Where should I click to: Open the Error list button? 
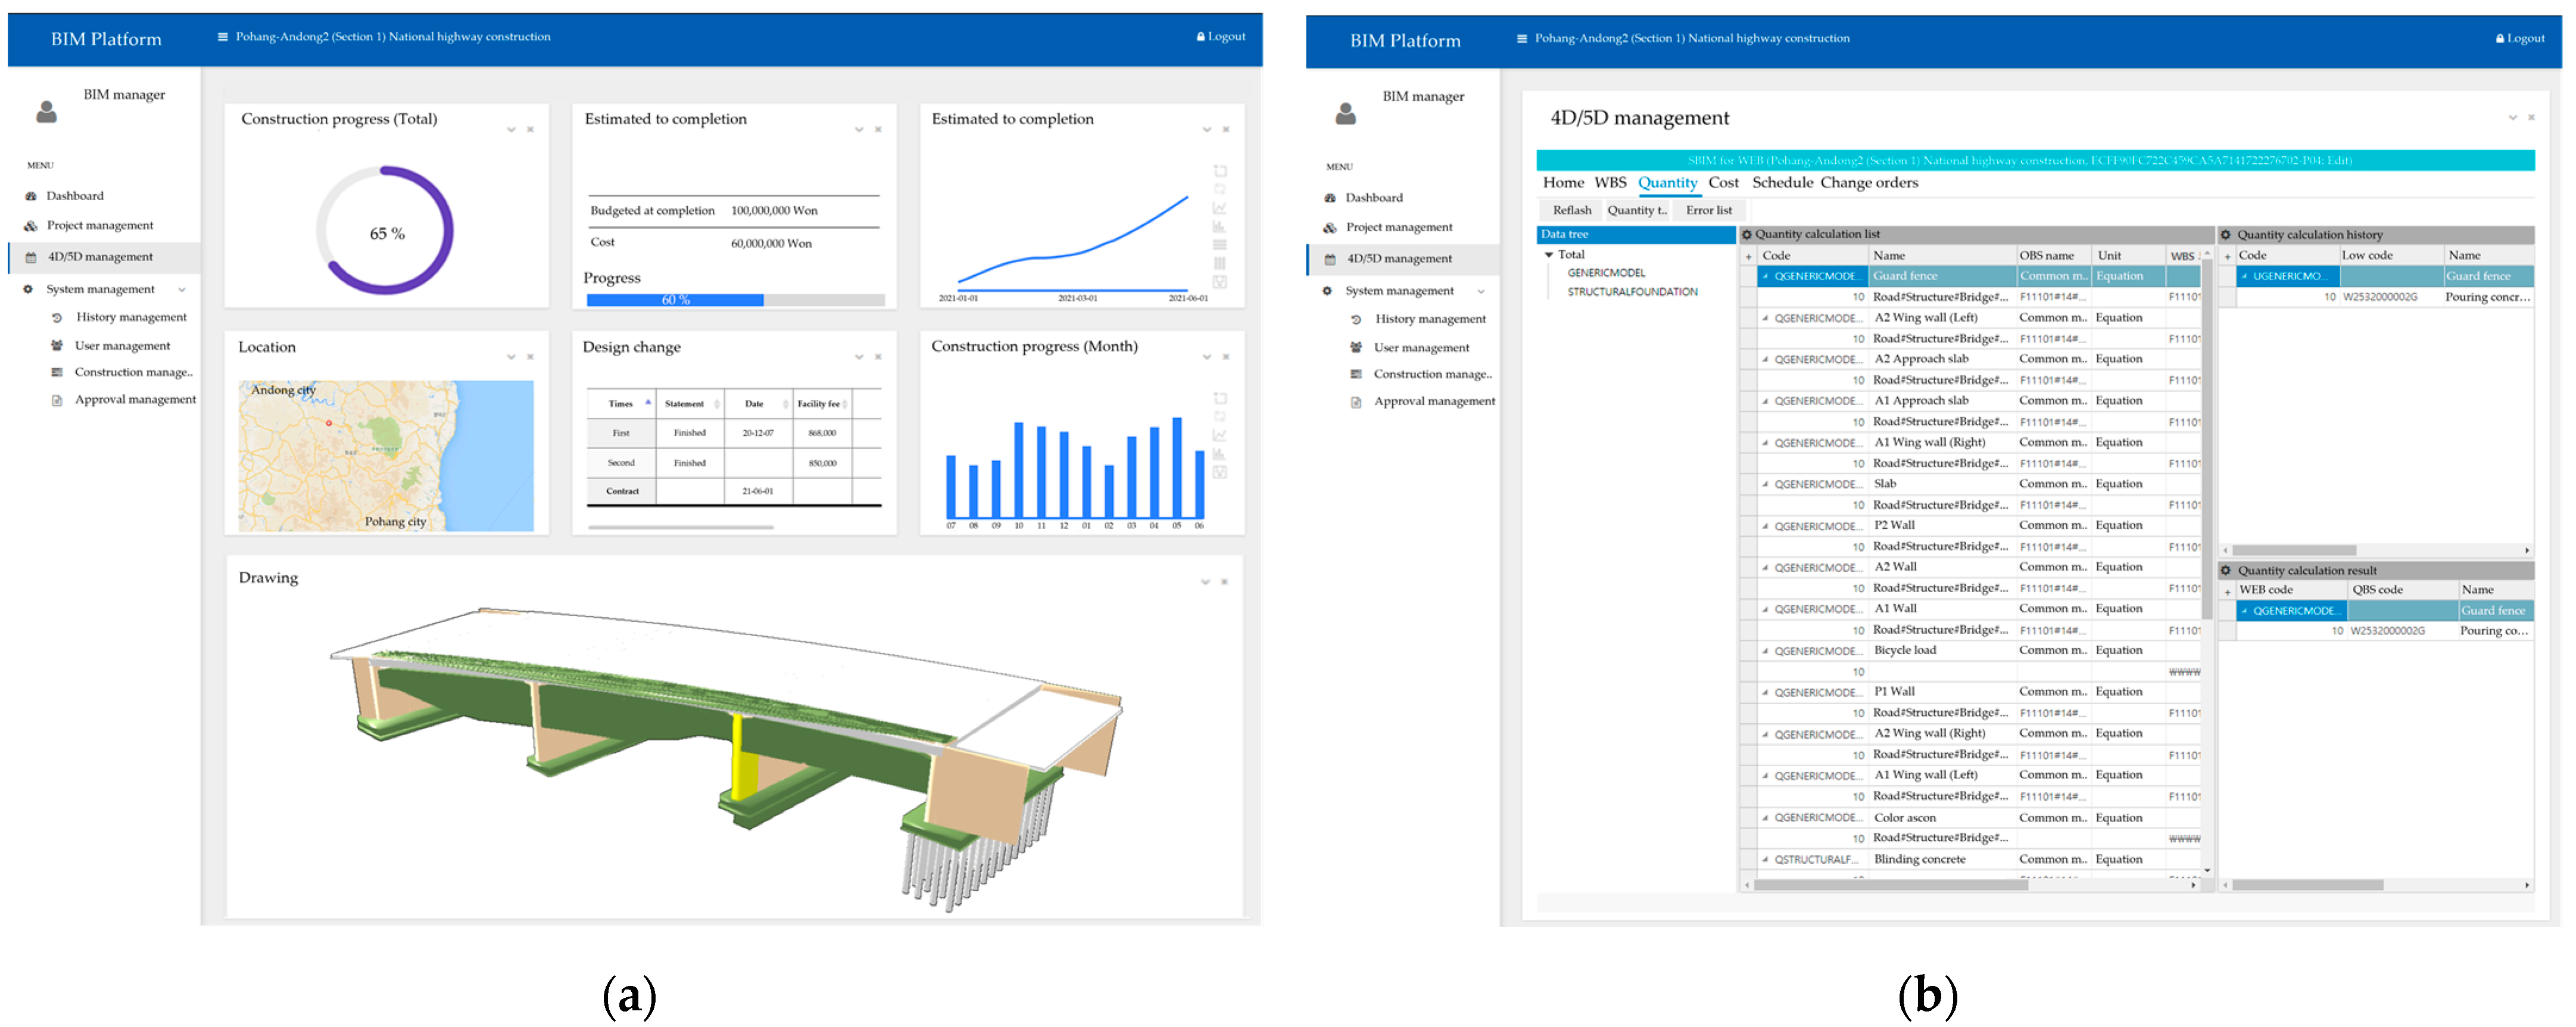pyautogui.click(x=1708, y=211)
